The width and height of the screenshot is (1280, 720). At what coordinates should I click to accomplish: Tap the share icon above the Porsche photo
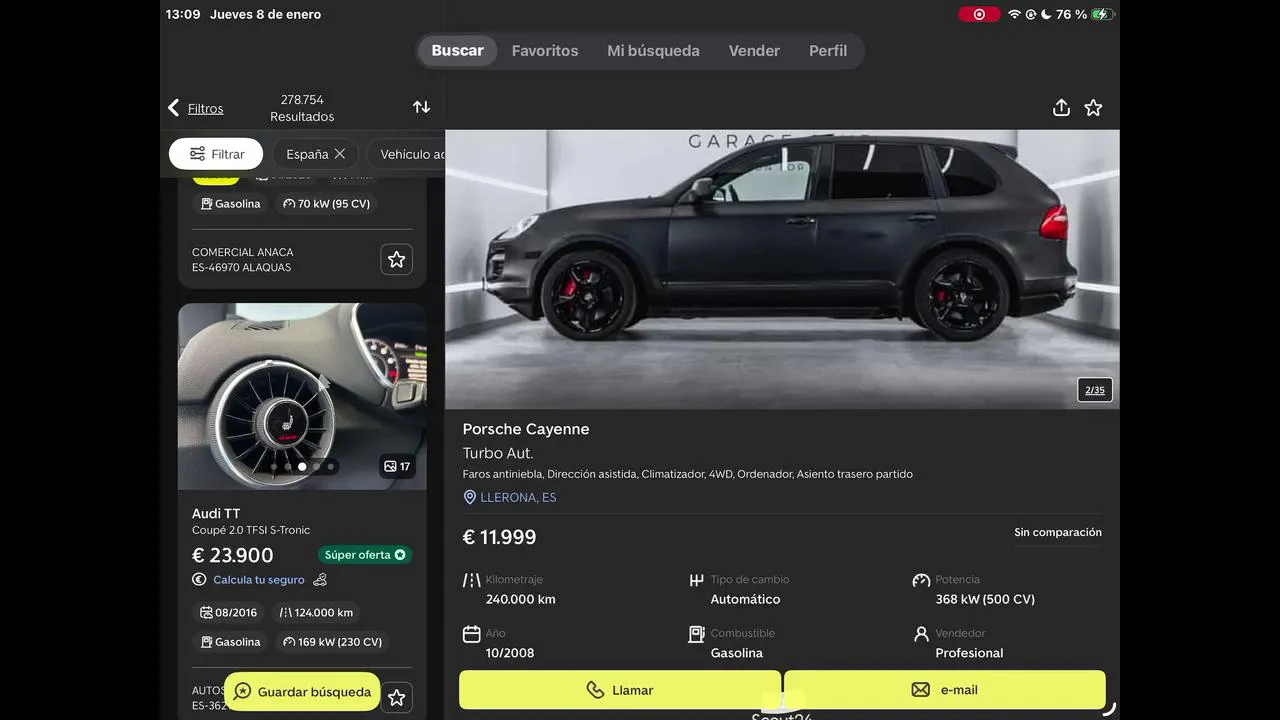pos(1061,108)
